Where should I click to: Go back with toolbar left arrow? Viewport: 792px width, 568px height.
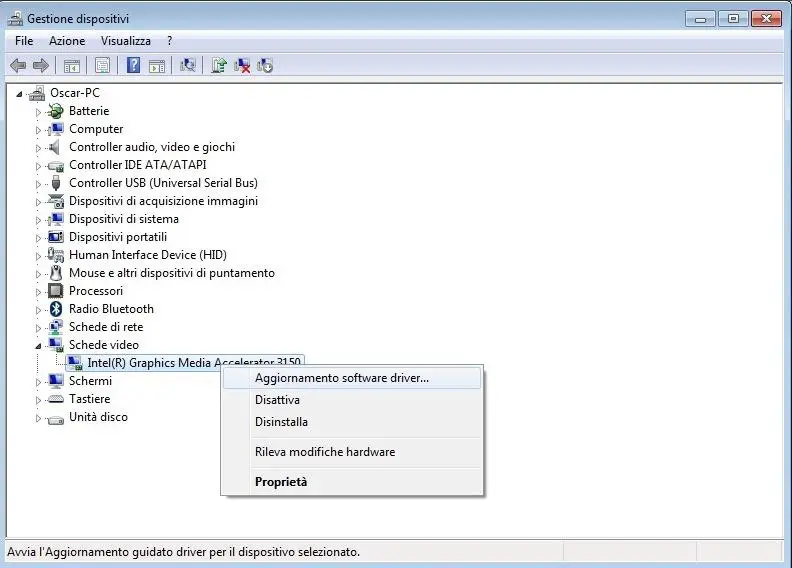click(18, 65)
